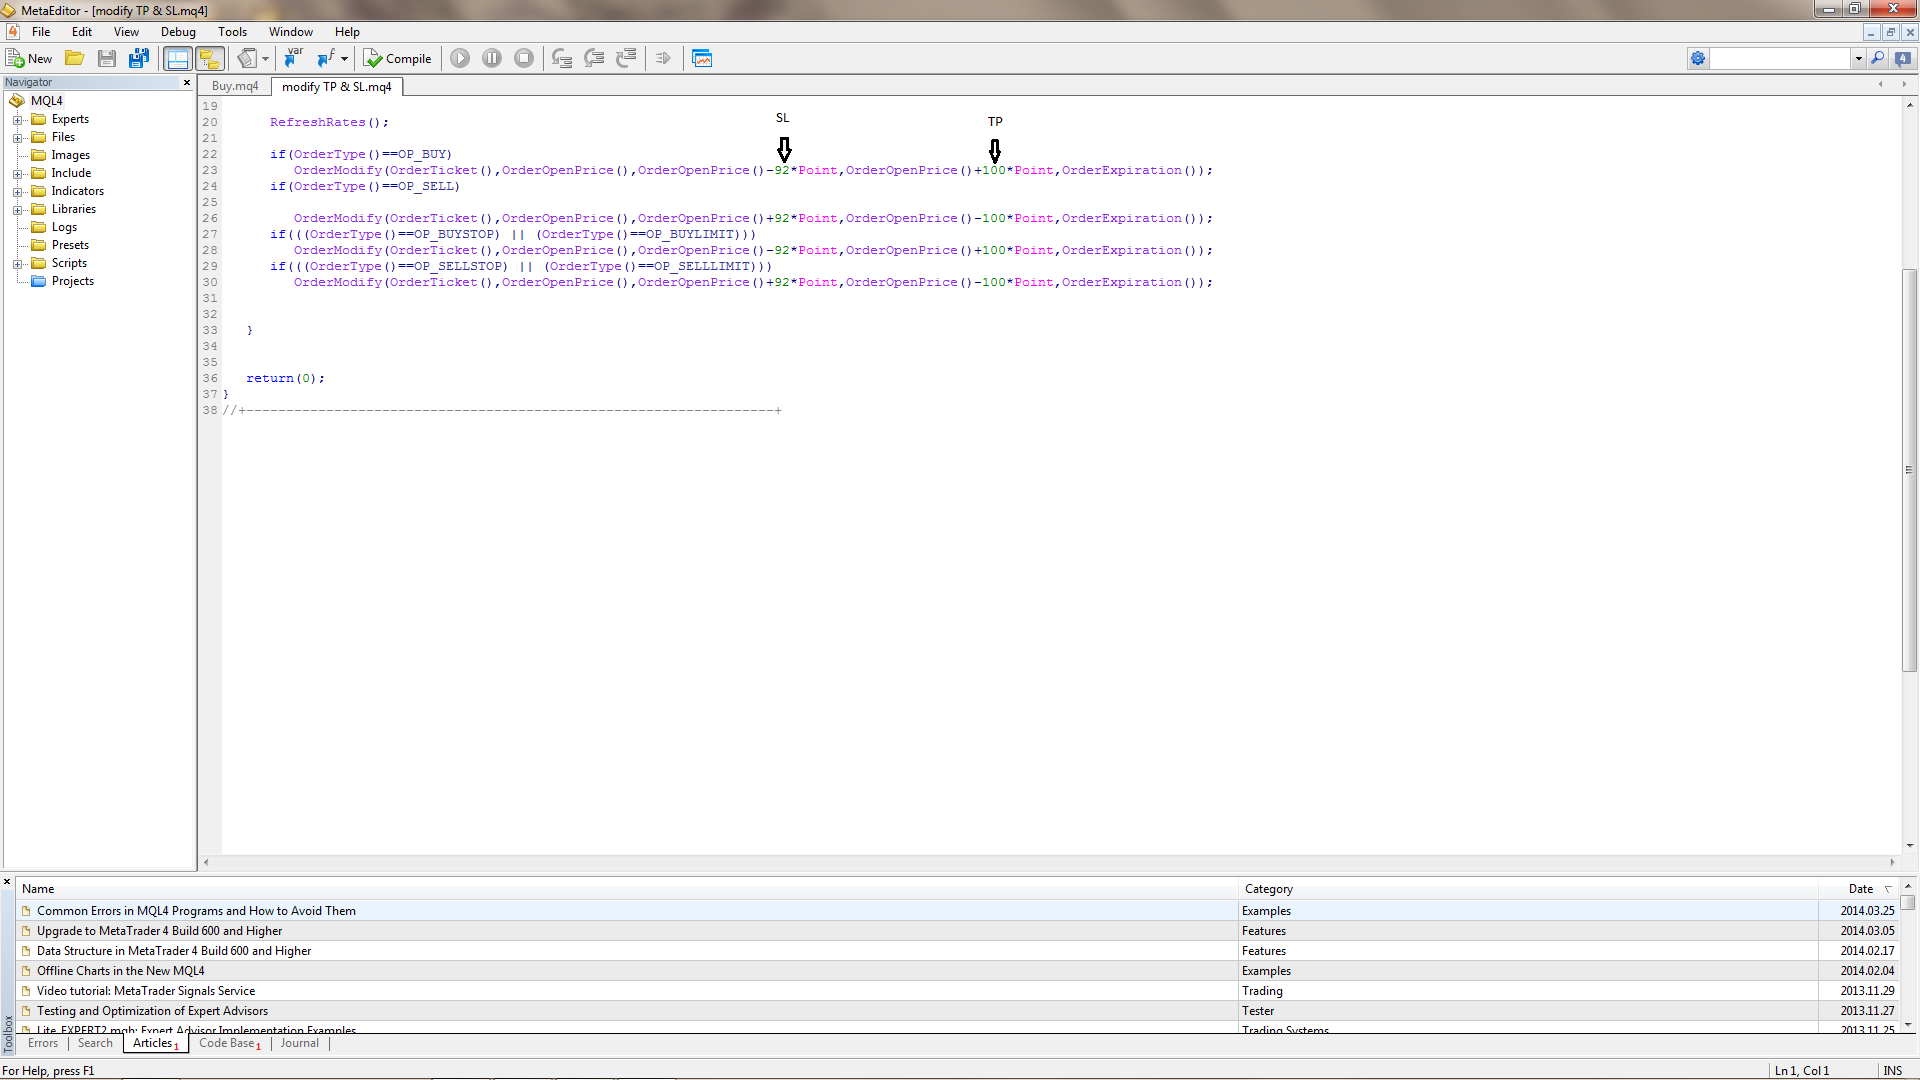Screen dimensions: 1920x1080
Task: Create a new file with New button
Action: coord(29,59)
